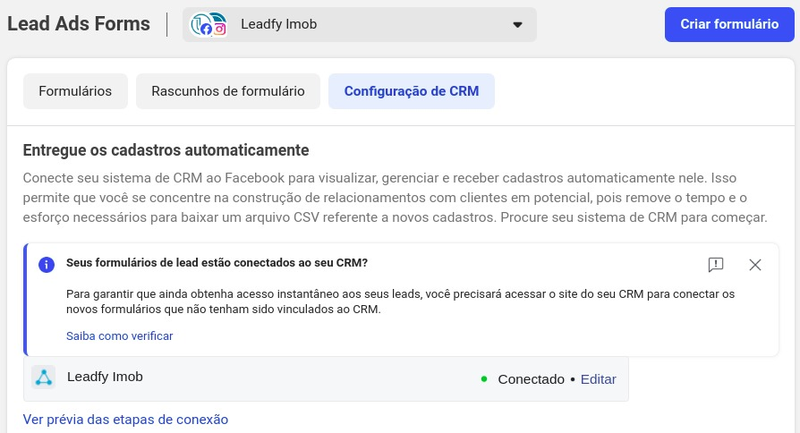Expand the page selector dropdown arrow
Image resolution: width=800 pixels, height=433 pixels.
click(517, 24)
